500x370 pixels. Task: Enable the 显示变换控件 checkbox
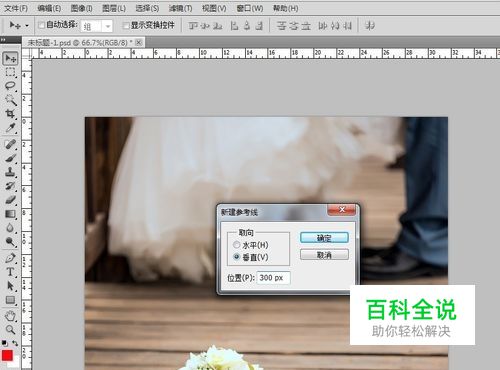click(x=126, y=25)
